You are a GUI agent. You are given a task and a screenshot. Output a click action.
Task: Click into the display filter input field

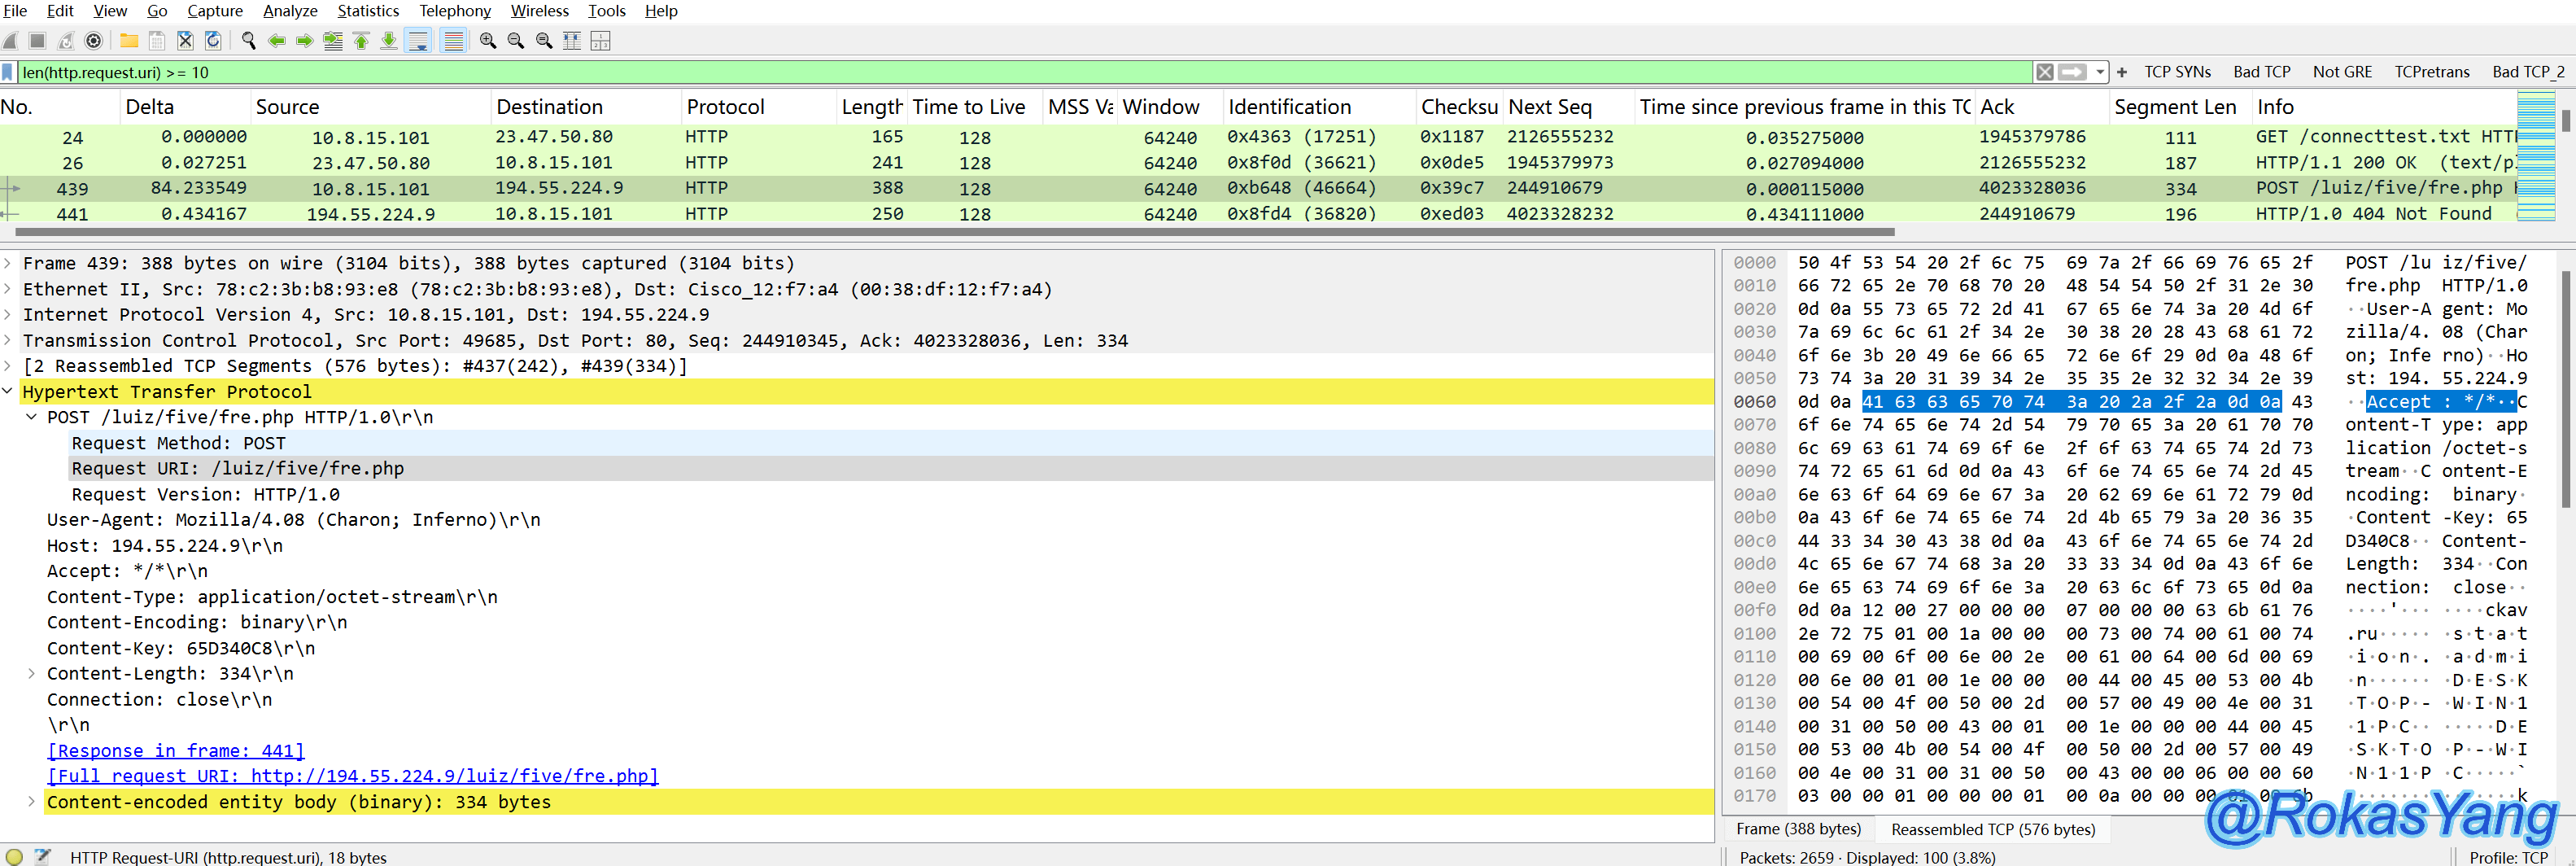pyautogui.click(x=1000, y=72)
